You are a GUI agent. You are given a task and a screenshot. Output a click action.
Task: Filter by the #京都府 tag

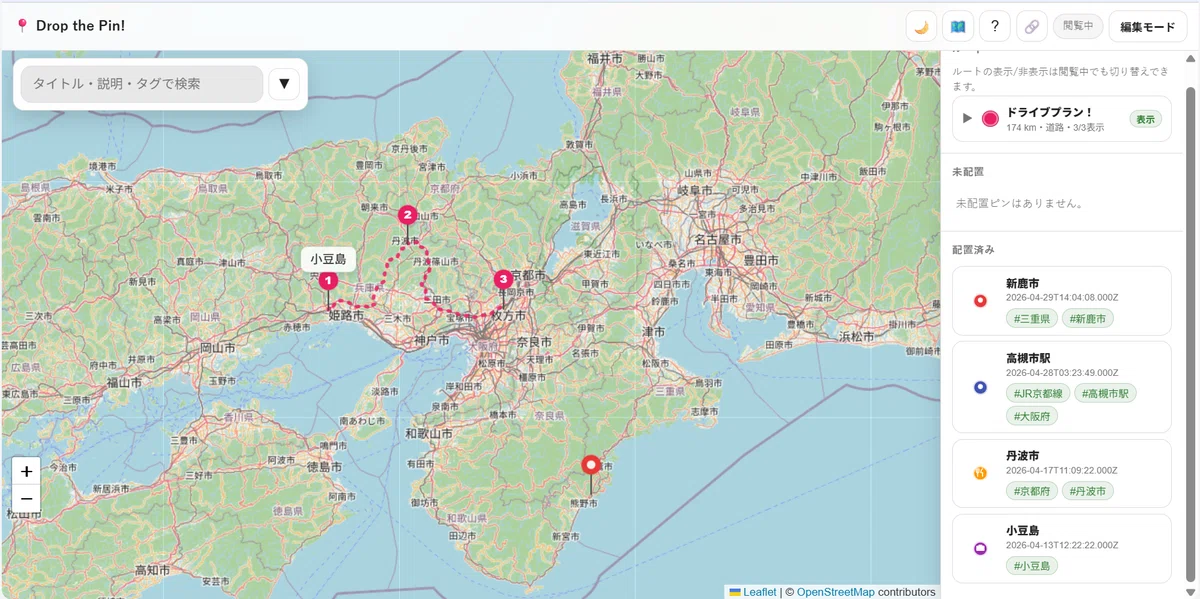point(1031,491)
